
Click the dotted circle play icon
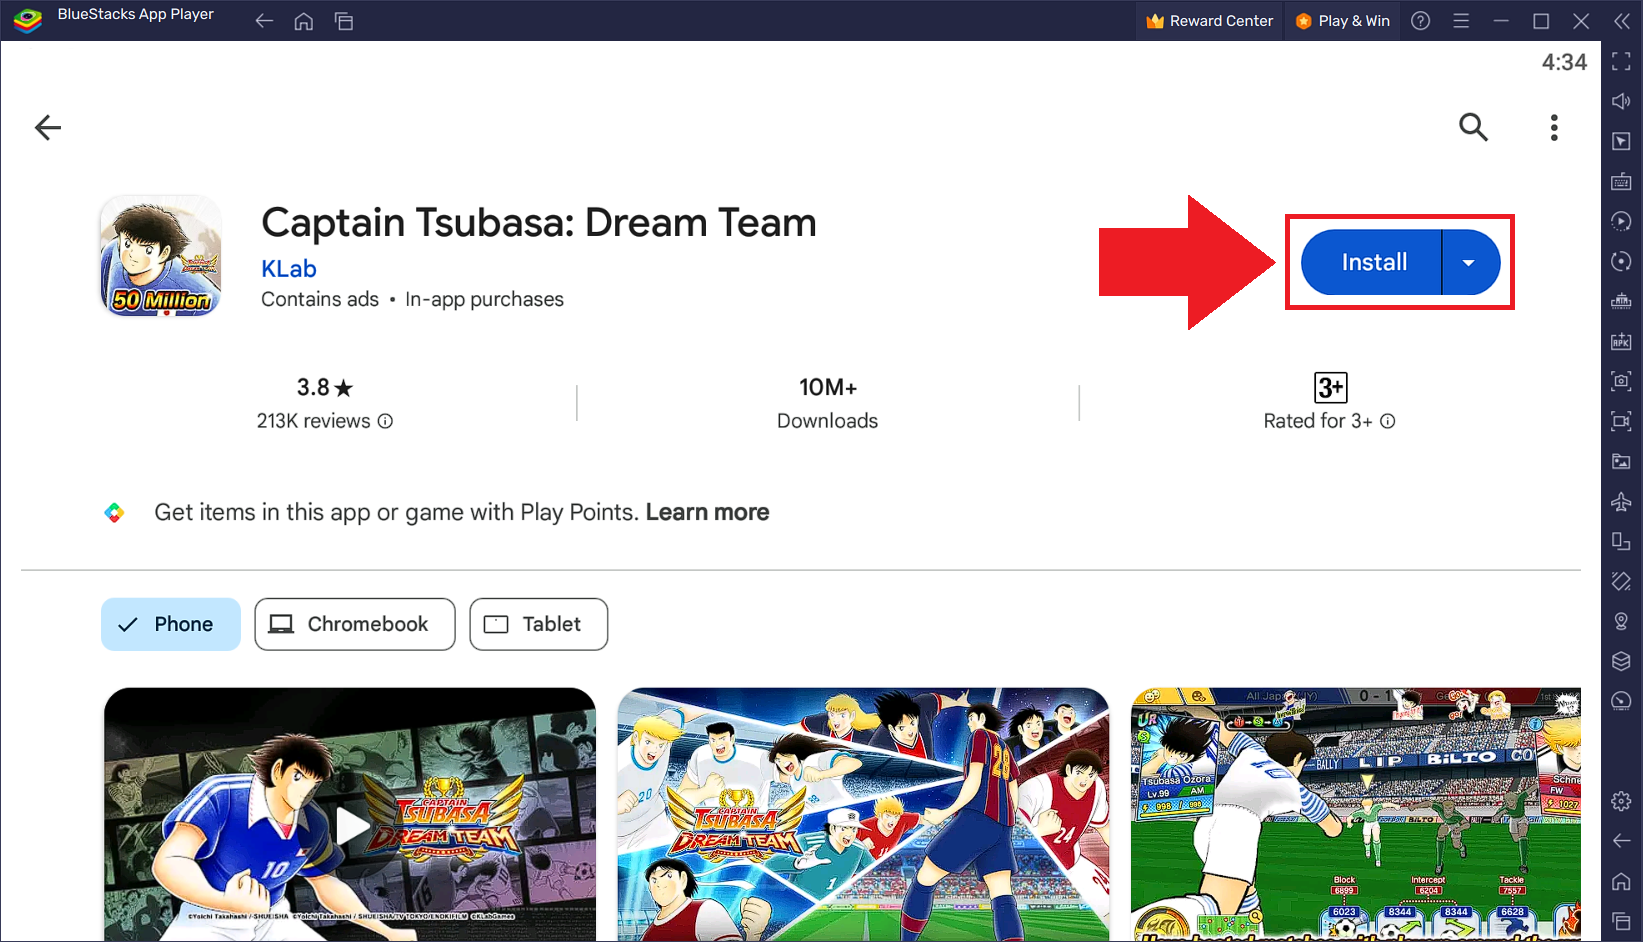1622,222
